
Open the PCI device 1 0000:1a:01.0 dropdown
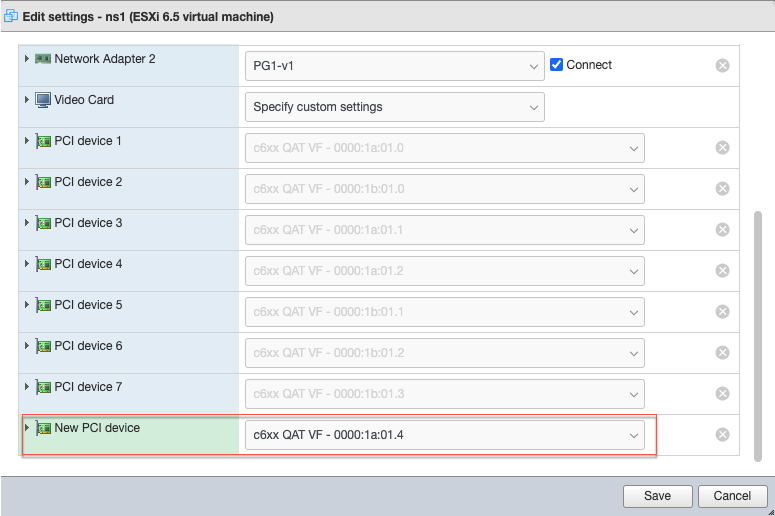coord(444,148)
